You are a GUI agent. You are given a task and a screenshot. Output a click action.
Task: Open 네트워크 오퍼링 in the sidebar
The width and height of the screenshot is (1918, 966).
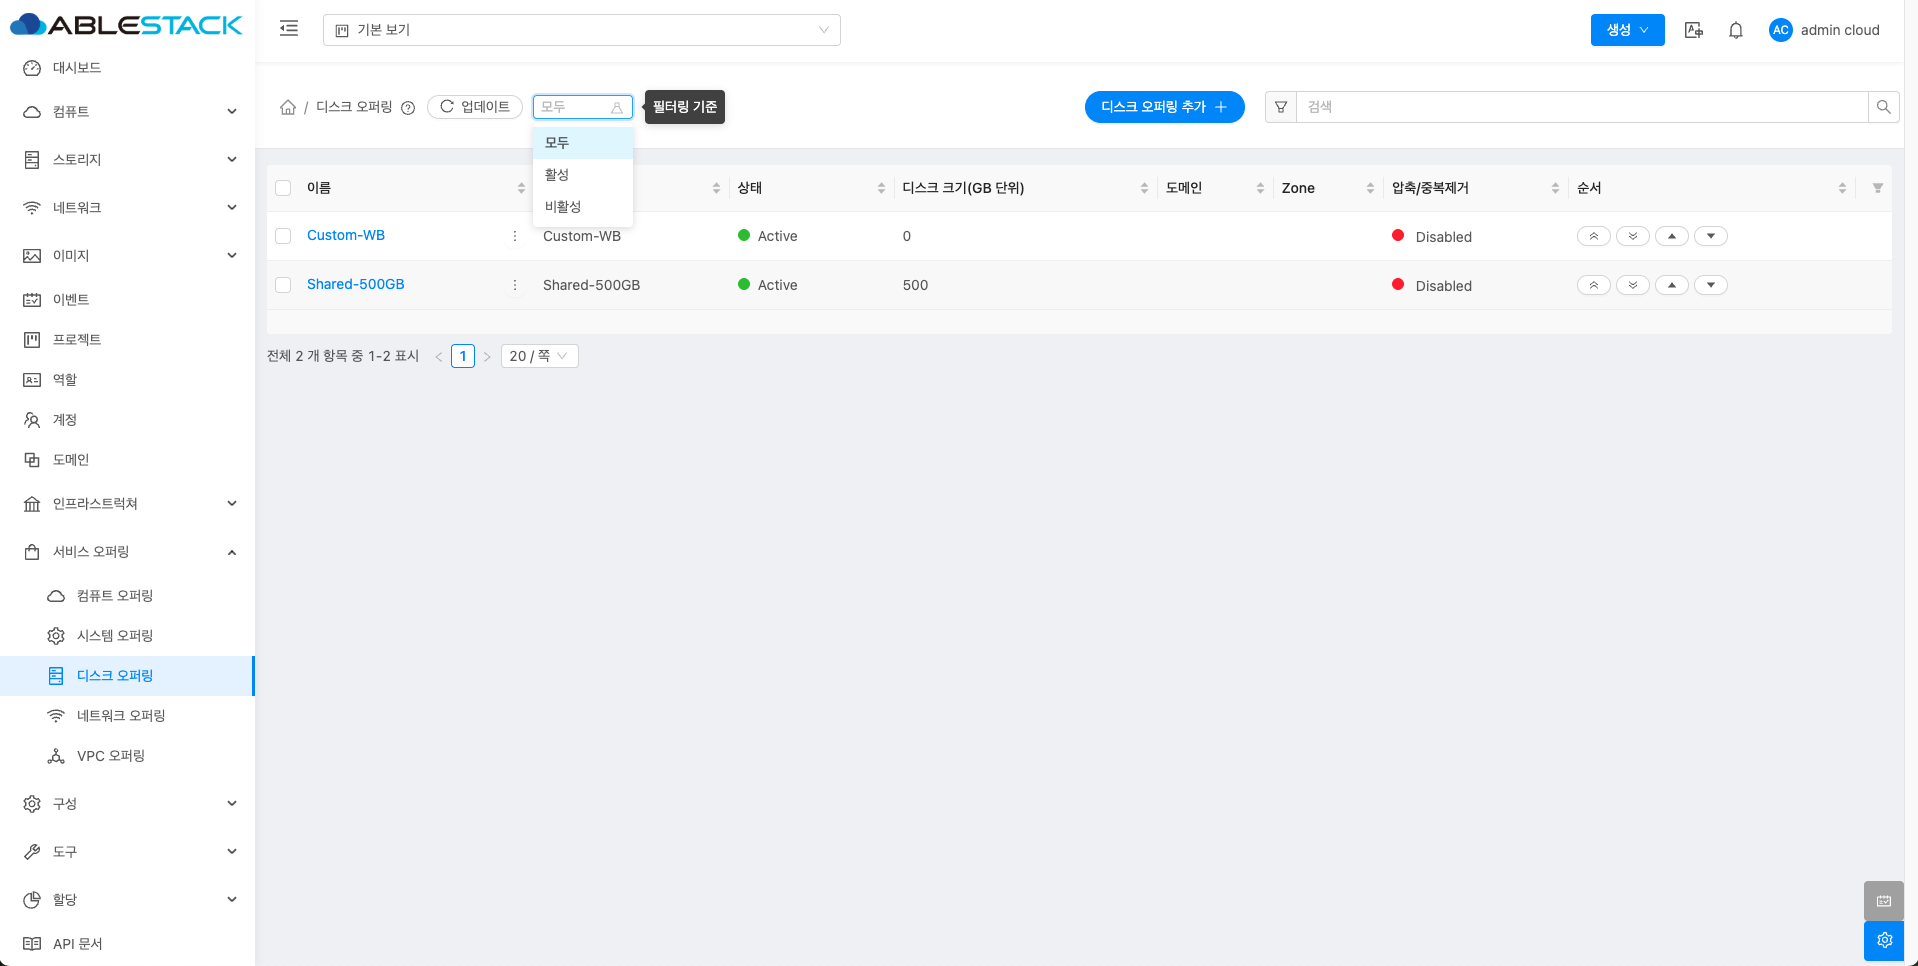[x=121, y=716]
